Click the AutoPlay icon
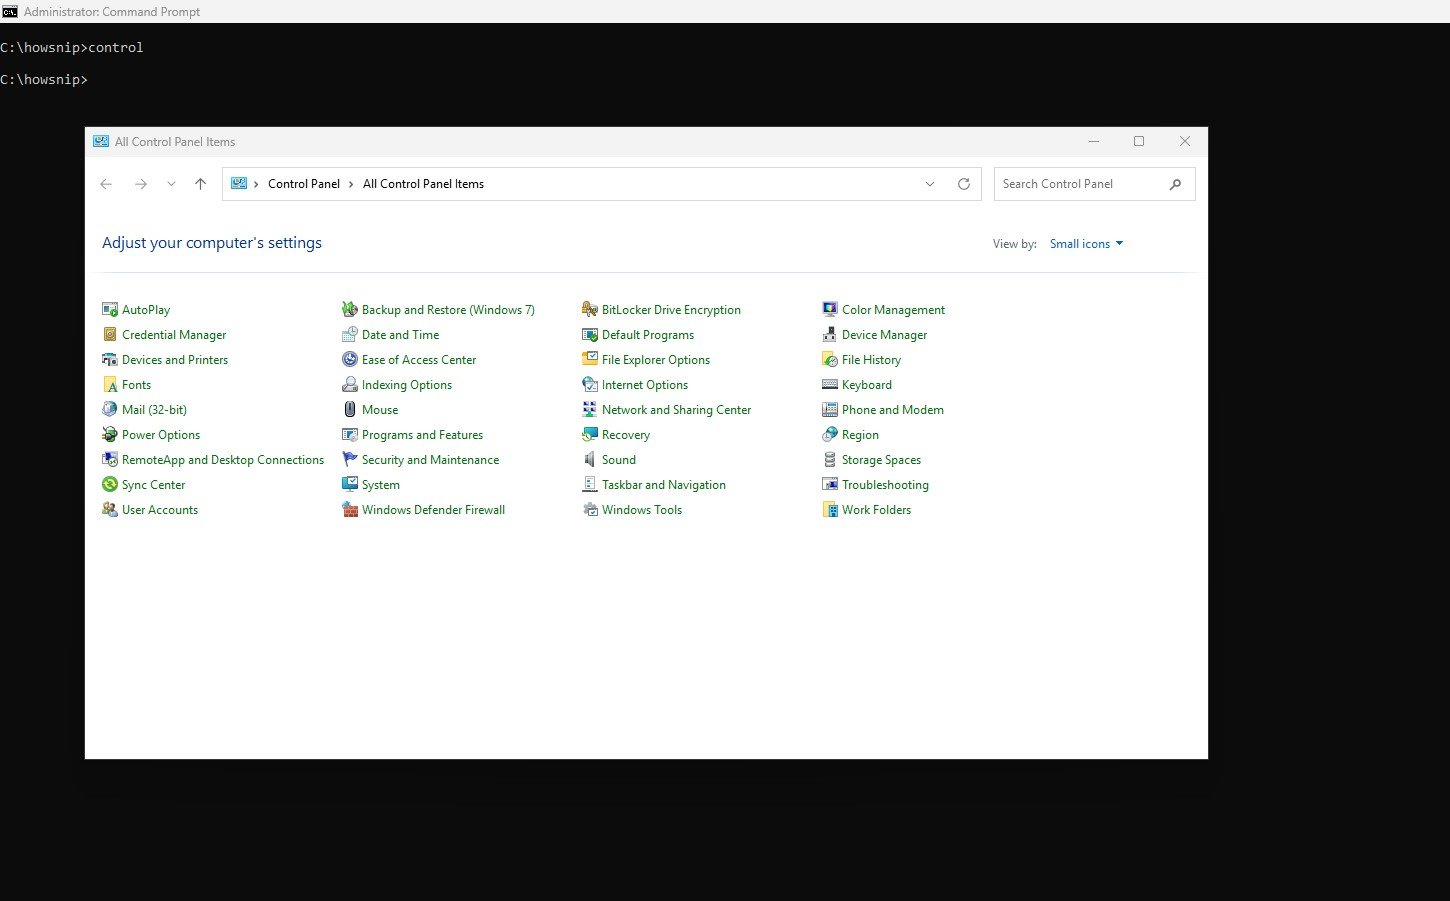 coord(110,310)
